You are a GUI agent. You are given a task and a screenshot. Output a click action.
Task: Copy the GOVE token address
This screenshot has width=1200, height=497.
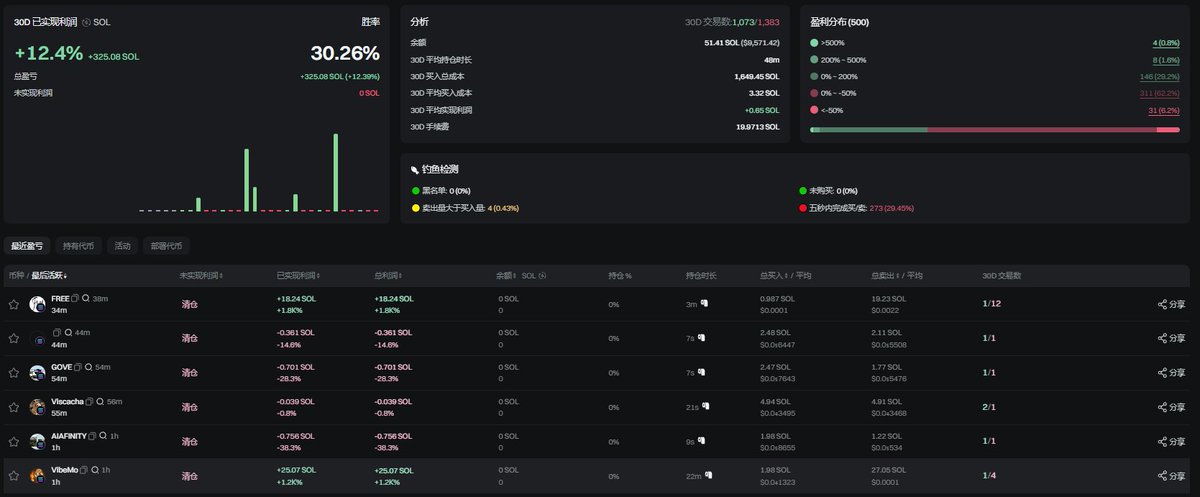coord(78,368)
